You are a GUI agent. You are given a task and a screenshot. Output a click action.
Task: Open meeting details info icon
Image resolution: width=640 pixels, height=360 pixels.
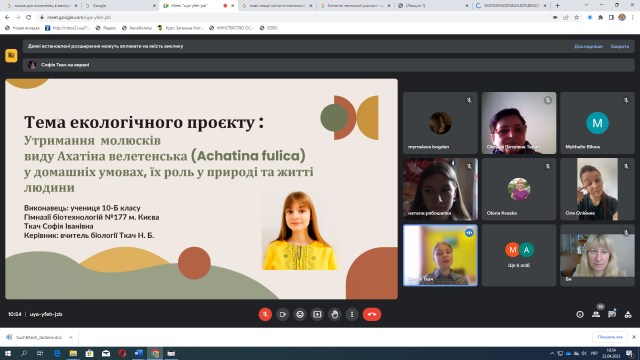[x=580, y=314]
